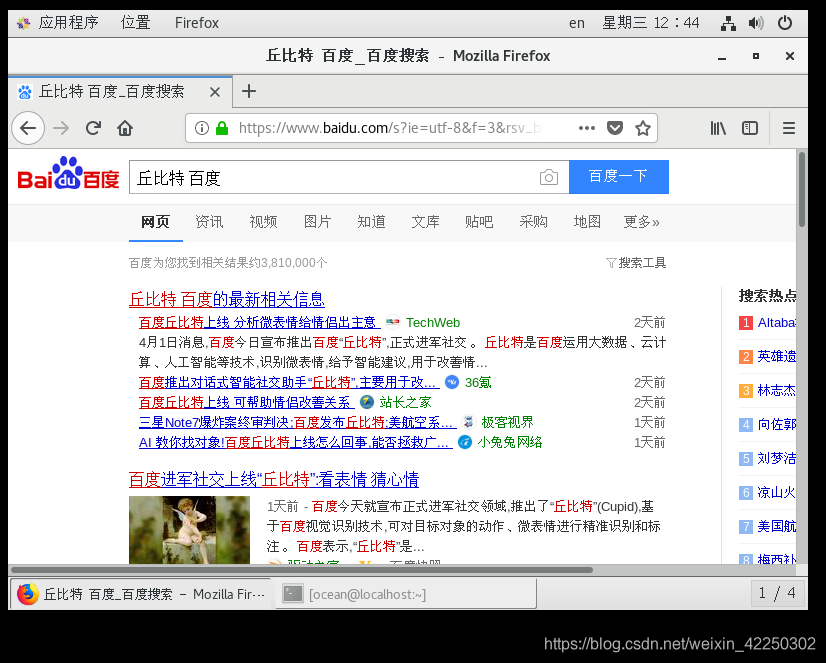
Task: Click the 站长之家 source icon
Action: (x=367, y=402)
